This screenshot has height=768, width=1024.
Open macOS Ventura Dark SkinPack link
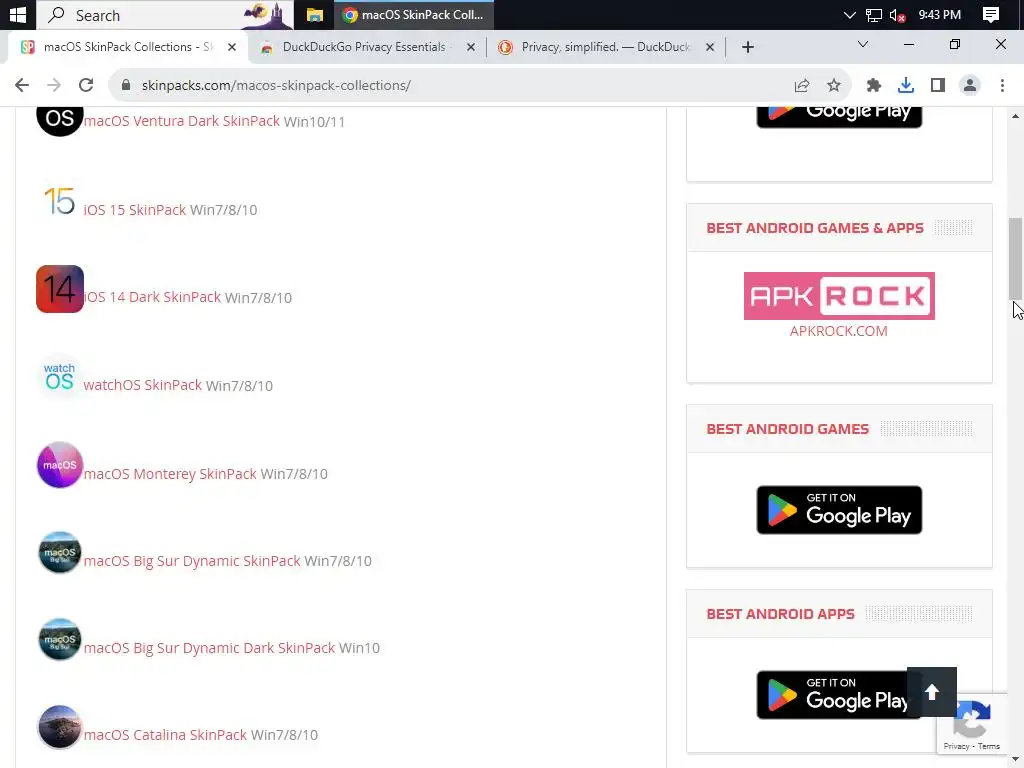tap(182, 121)
